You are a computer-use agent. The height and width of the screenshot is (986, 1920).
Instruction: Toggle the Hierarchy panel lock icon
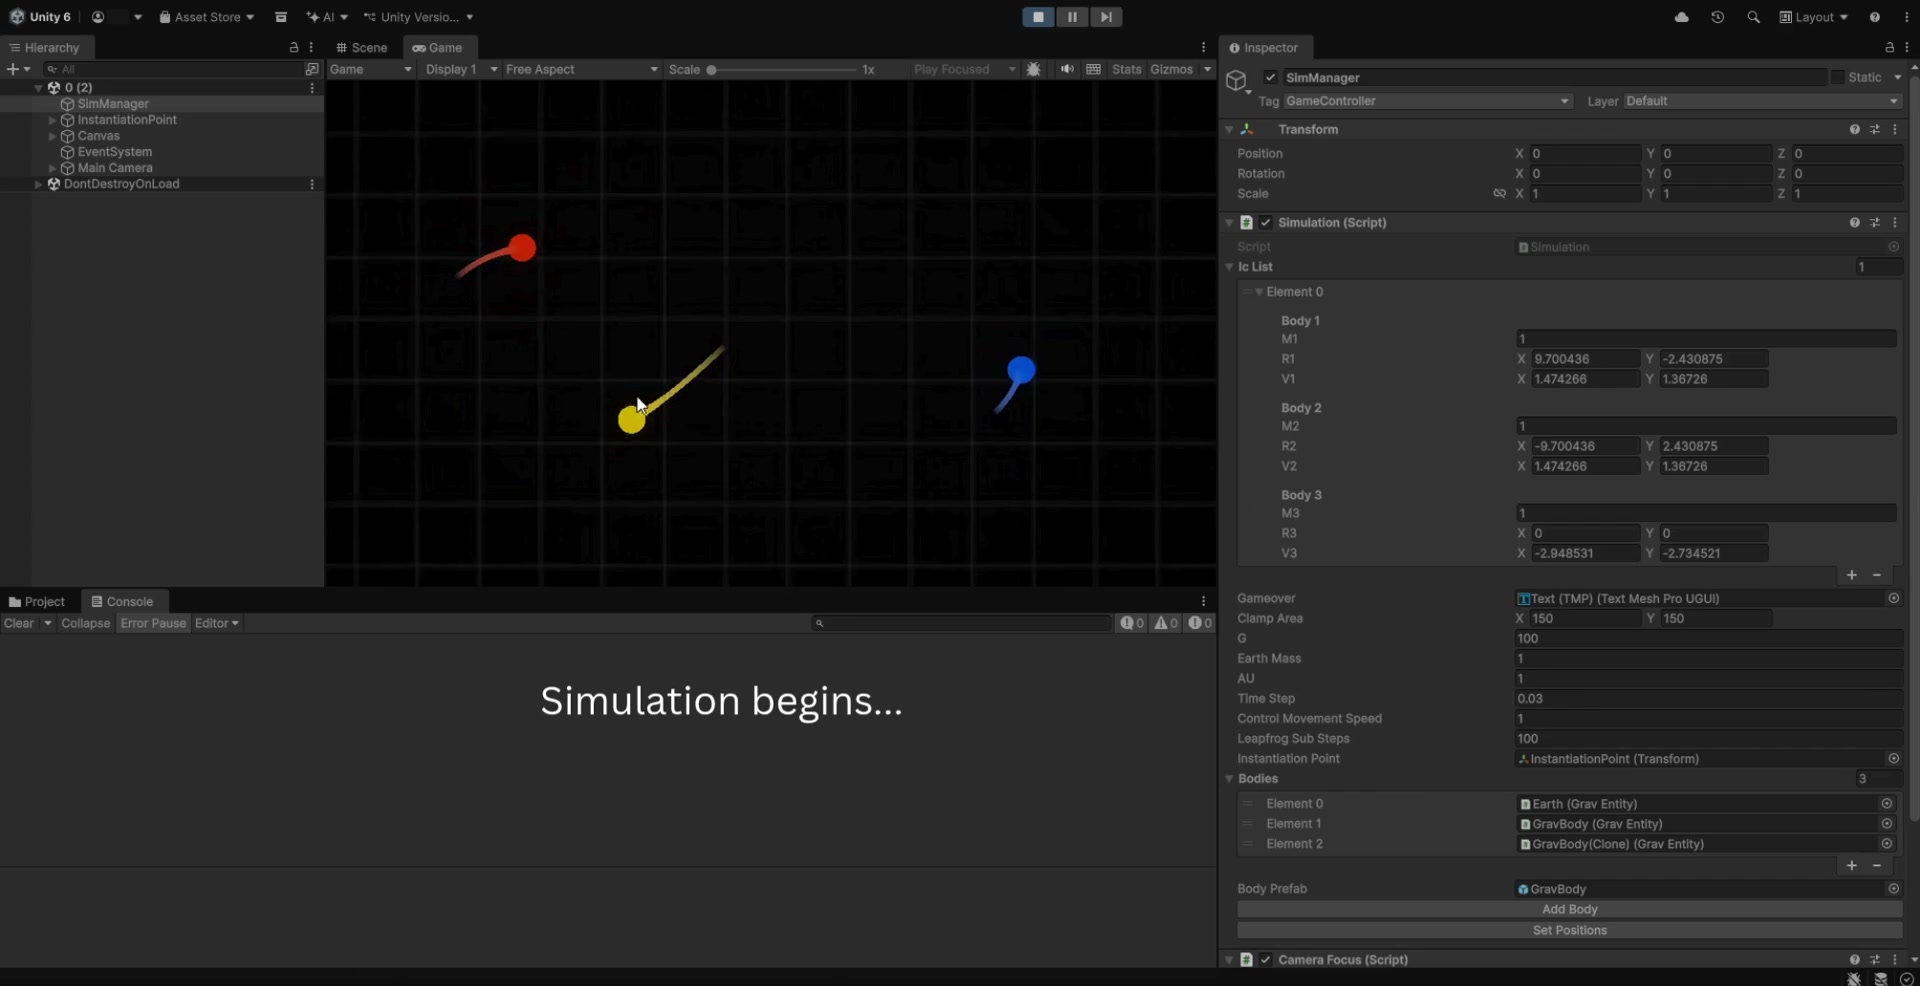pyautogui.click(x=294, y=47)
